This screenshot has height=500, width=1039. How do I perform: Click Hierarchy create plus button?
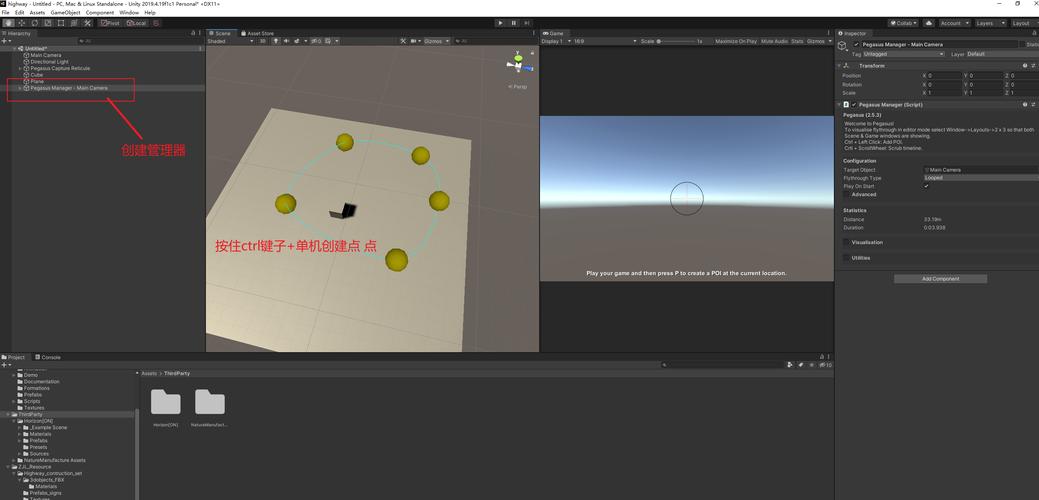click(5, 41)
